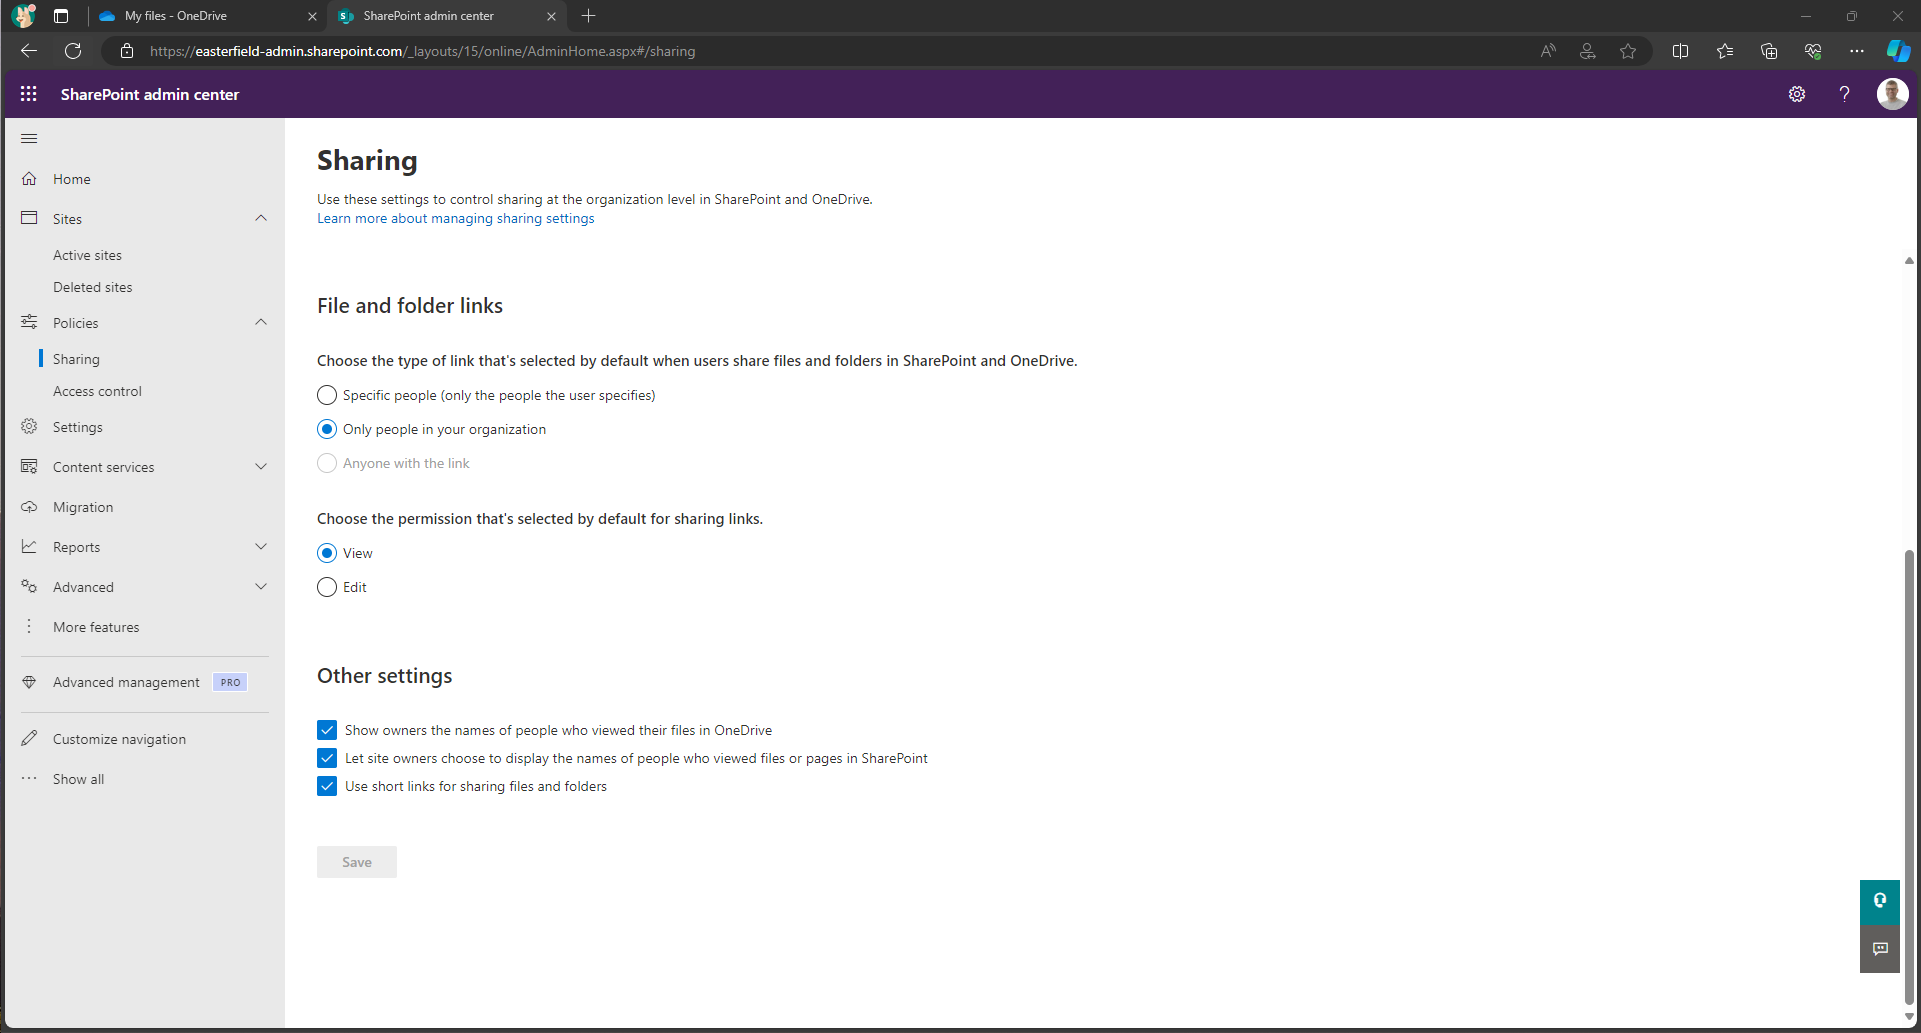View site information lock icon
This screenshot has width=1921, height=1033.
coord(127,51)
